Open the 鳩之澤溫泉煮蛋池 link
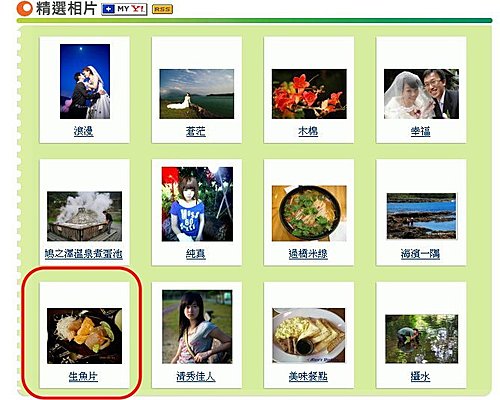The image size is (500, 400). click(x=84, y=254)
